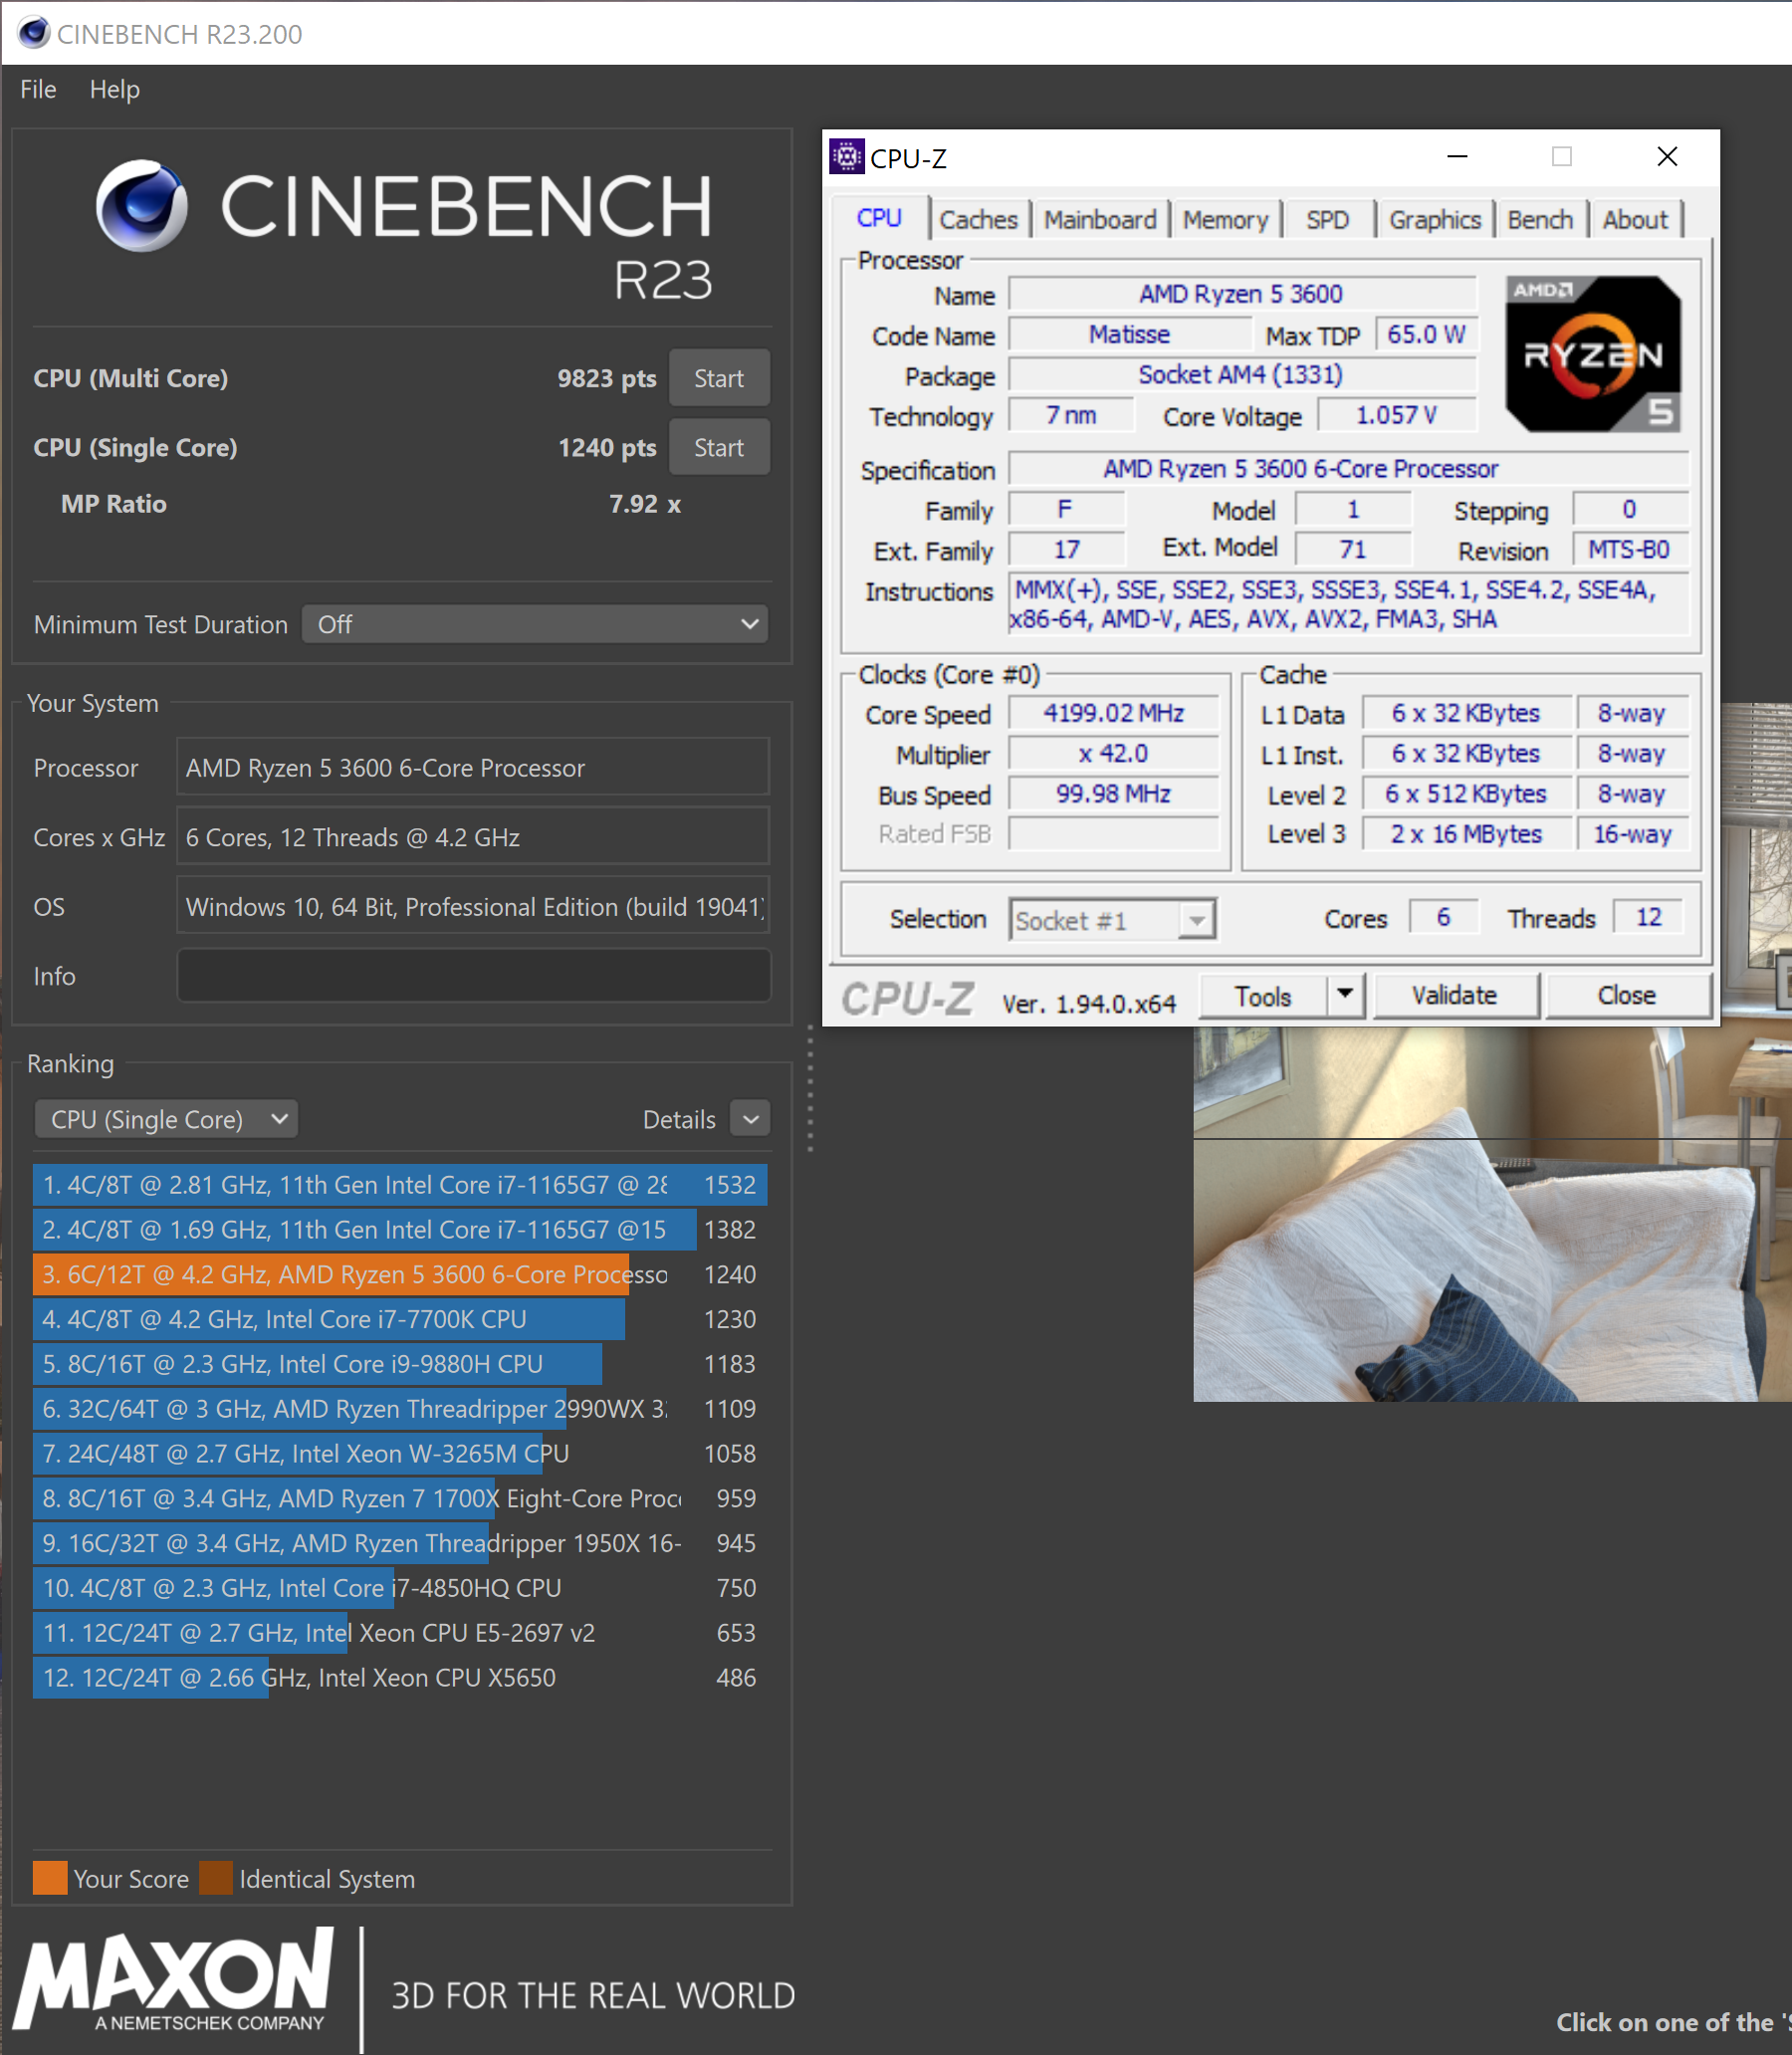Viewport: 1792px width, 2055px height.
Task: Open Minimum Test Duration dropdown
Action: click(x=535, y=624)
